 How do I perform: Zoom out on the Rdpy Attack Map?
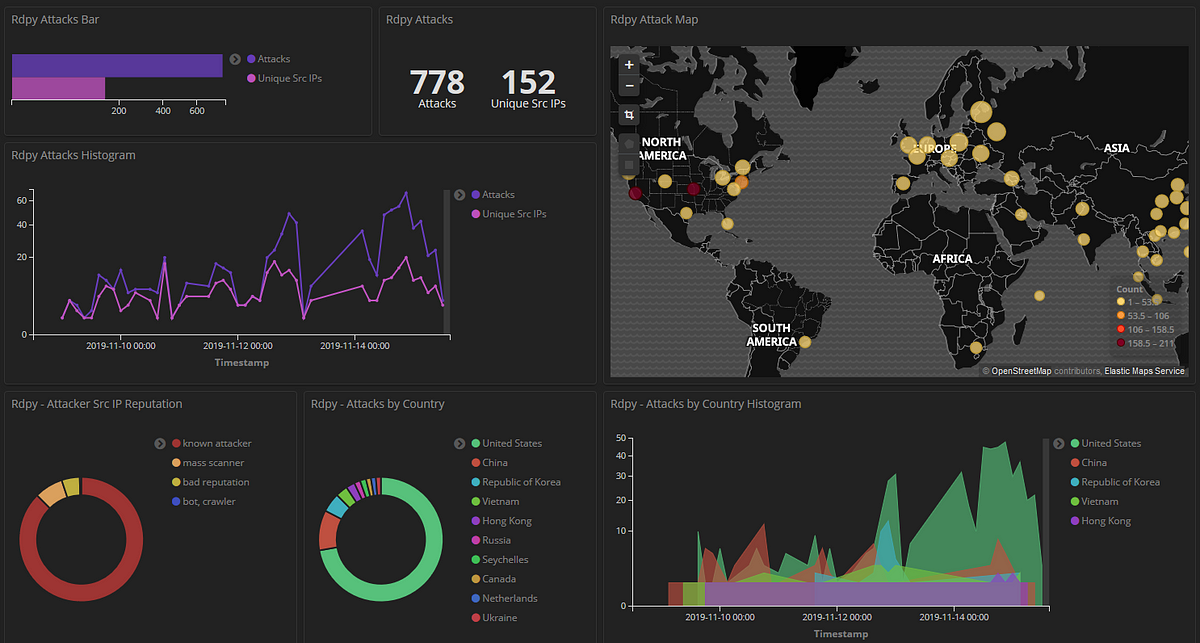tap(629, 86)
